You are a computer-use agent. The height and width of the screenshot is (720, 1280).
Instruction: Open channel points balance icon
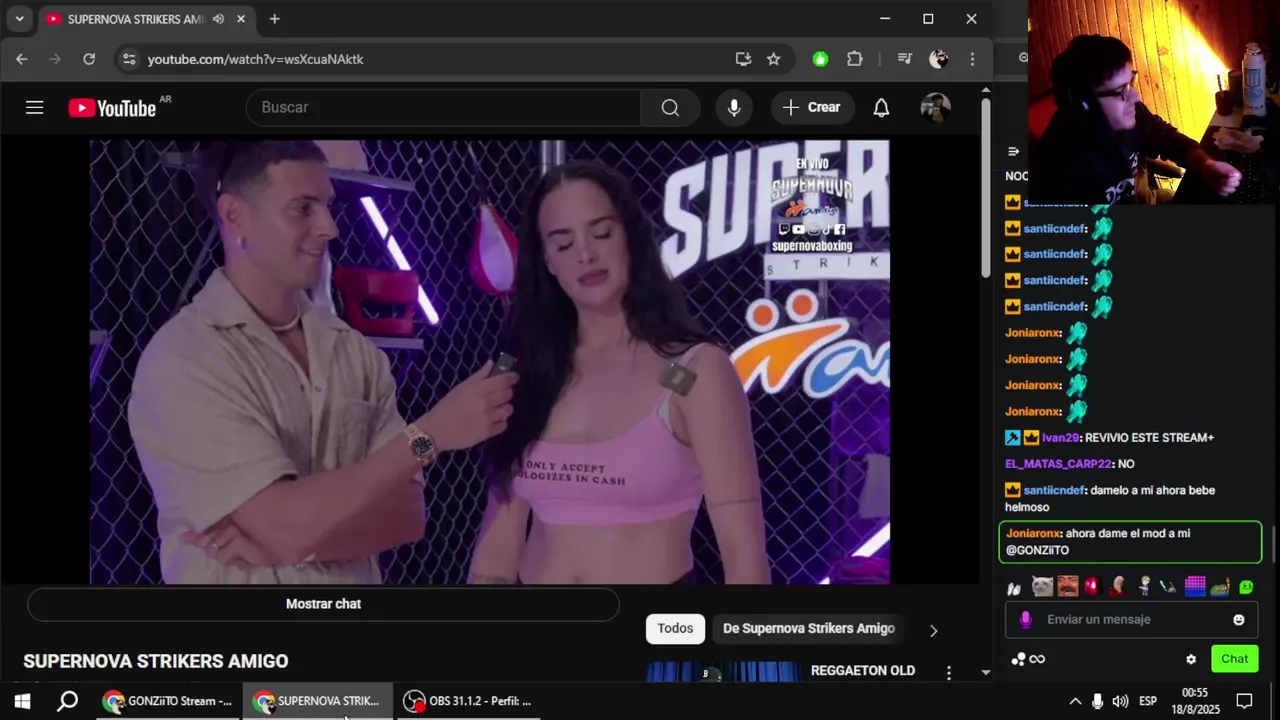pos(1028,659)
